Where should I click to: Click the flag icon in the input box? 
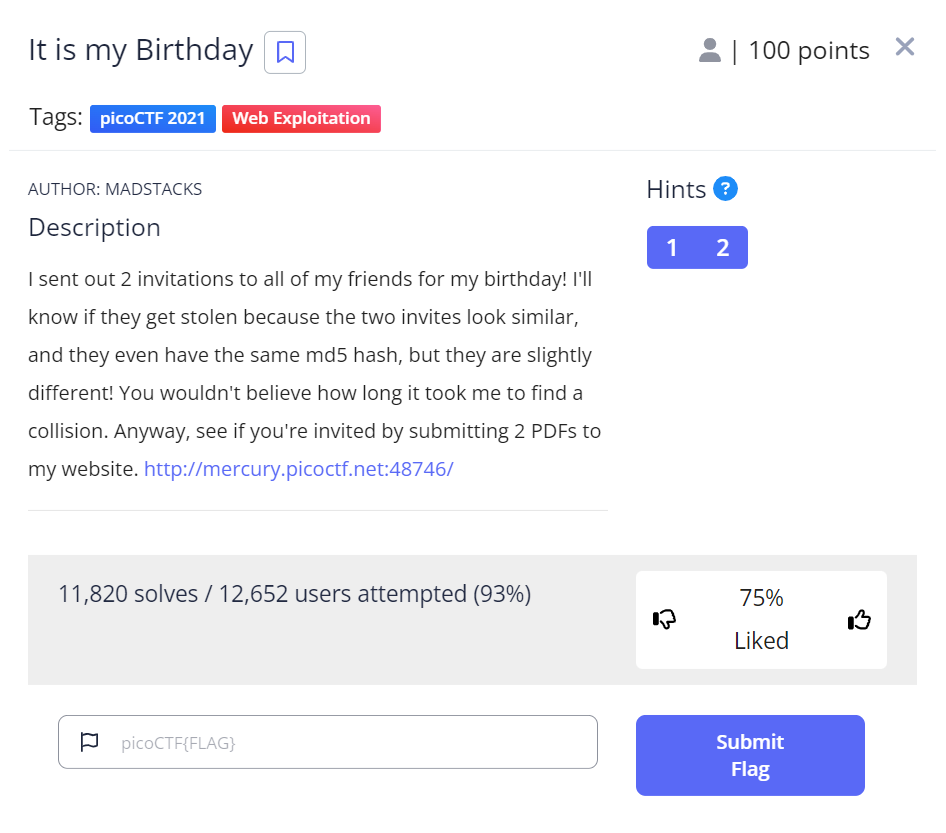point(90,742)
